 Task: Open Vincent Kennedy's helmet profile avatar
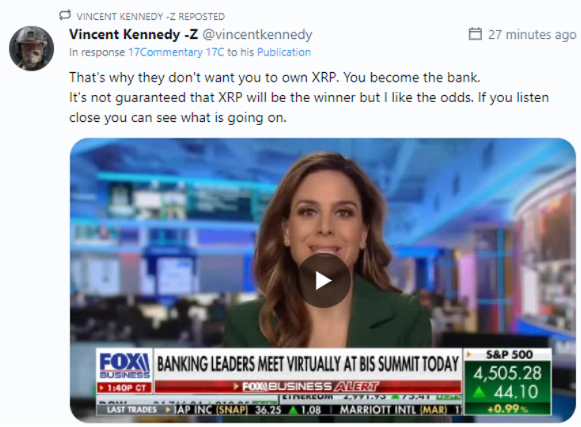pyautogui.click(x=31, y=48)
